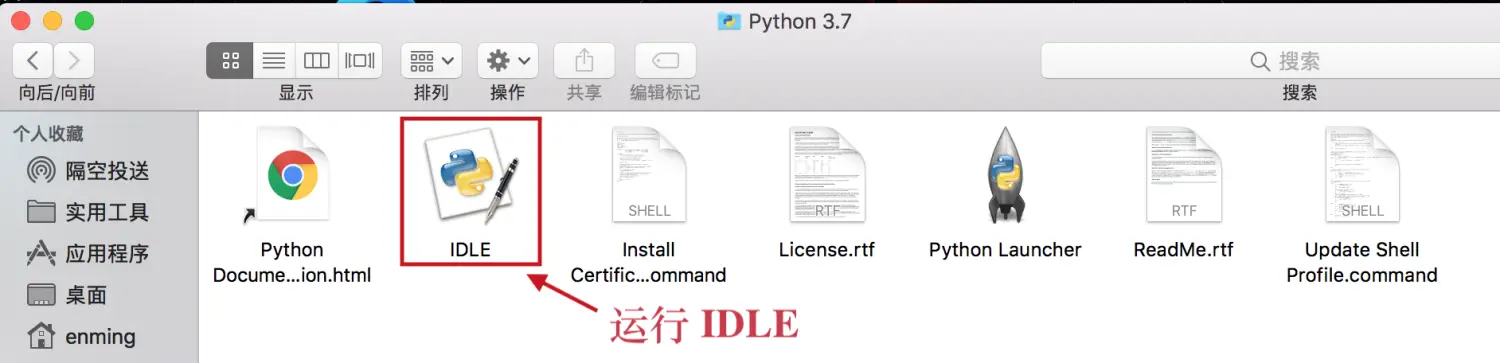Open Applications (应用程序) in the sidebar
The width and height of the screenshot is (1500, 363).
point(88,254)
